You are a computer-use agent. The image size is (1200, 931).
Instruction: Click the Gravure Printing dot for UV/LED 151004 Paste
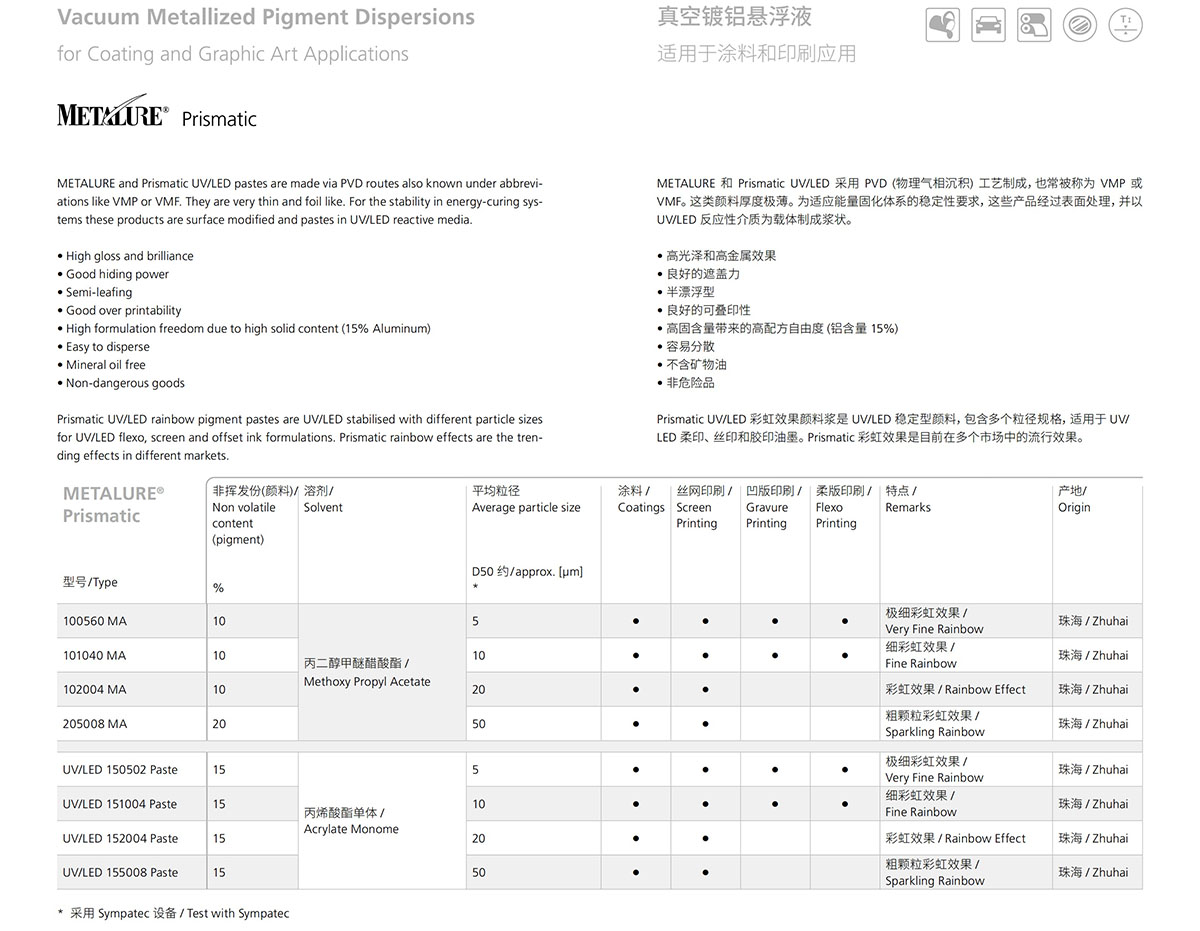click(775, 804)
